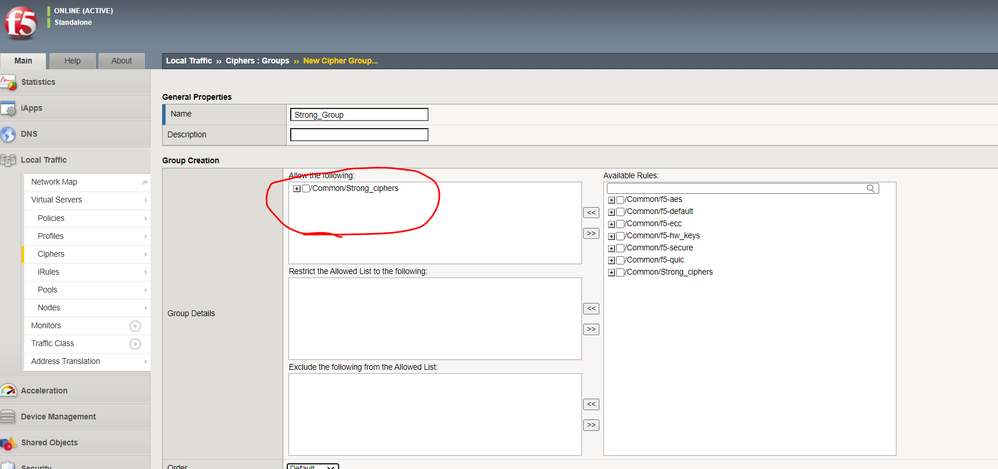Check the /Common/f5-default rule checkbox
The width and height of the screenshot is (998, 469).
coord(621,212)
